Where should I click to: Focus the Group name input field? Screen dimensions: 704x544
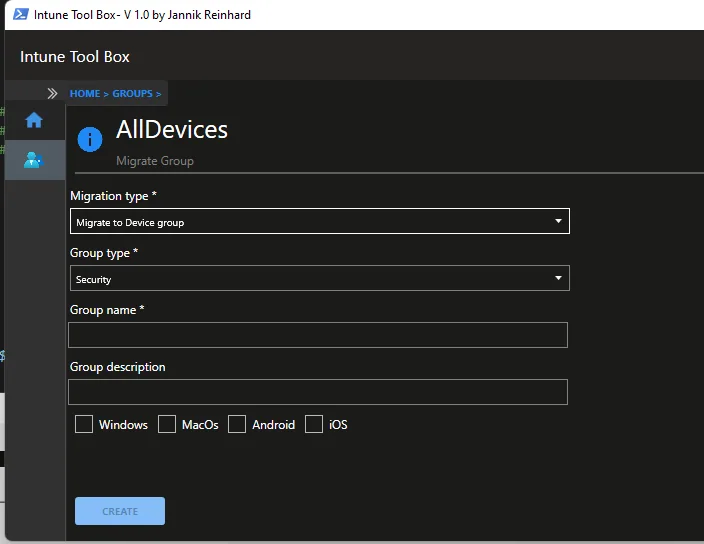[x=318, y=335]
